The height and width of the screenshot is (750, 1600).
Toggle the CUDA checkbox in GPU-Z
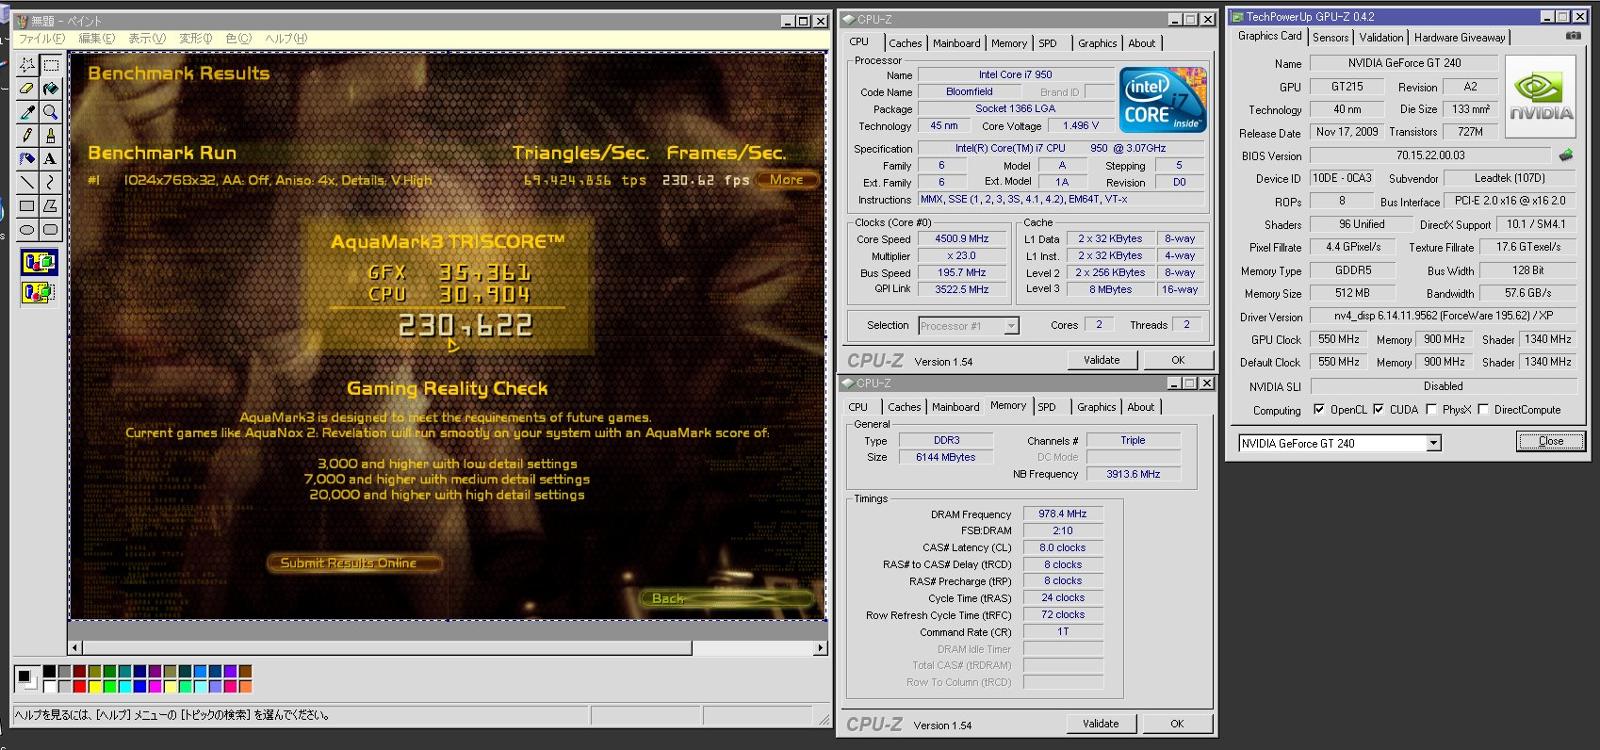pos(1379,409)
